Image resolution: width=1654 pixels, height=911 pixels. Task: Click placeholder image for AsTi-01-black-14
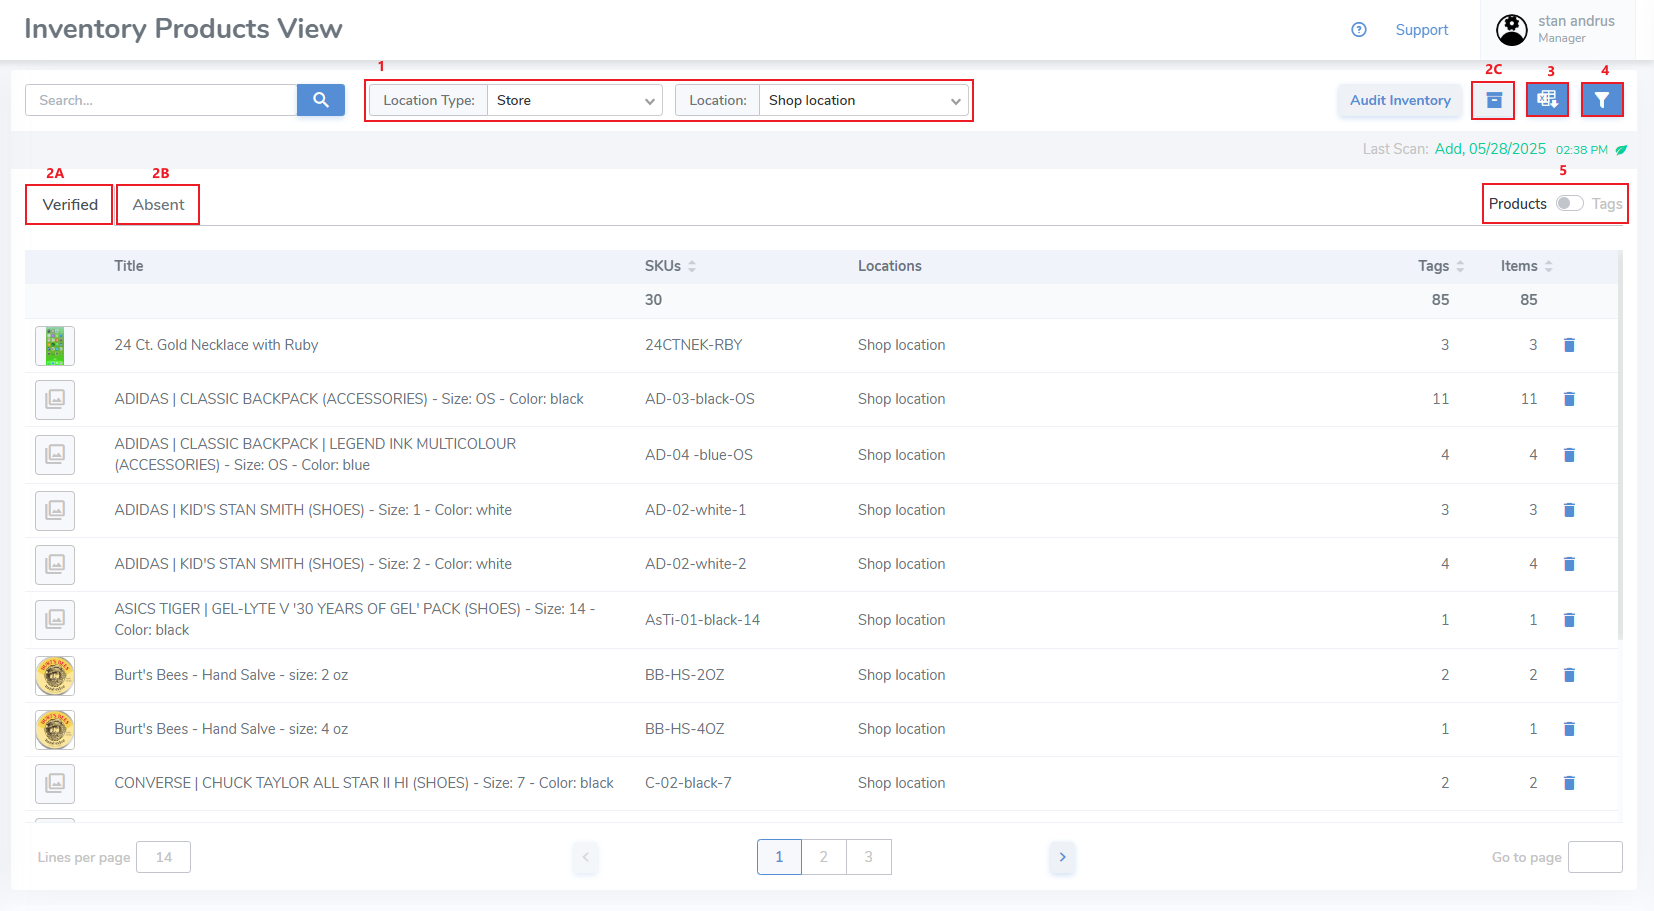(55, 620)
